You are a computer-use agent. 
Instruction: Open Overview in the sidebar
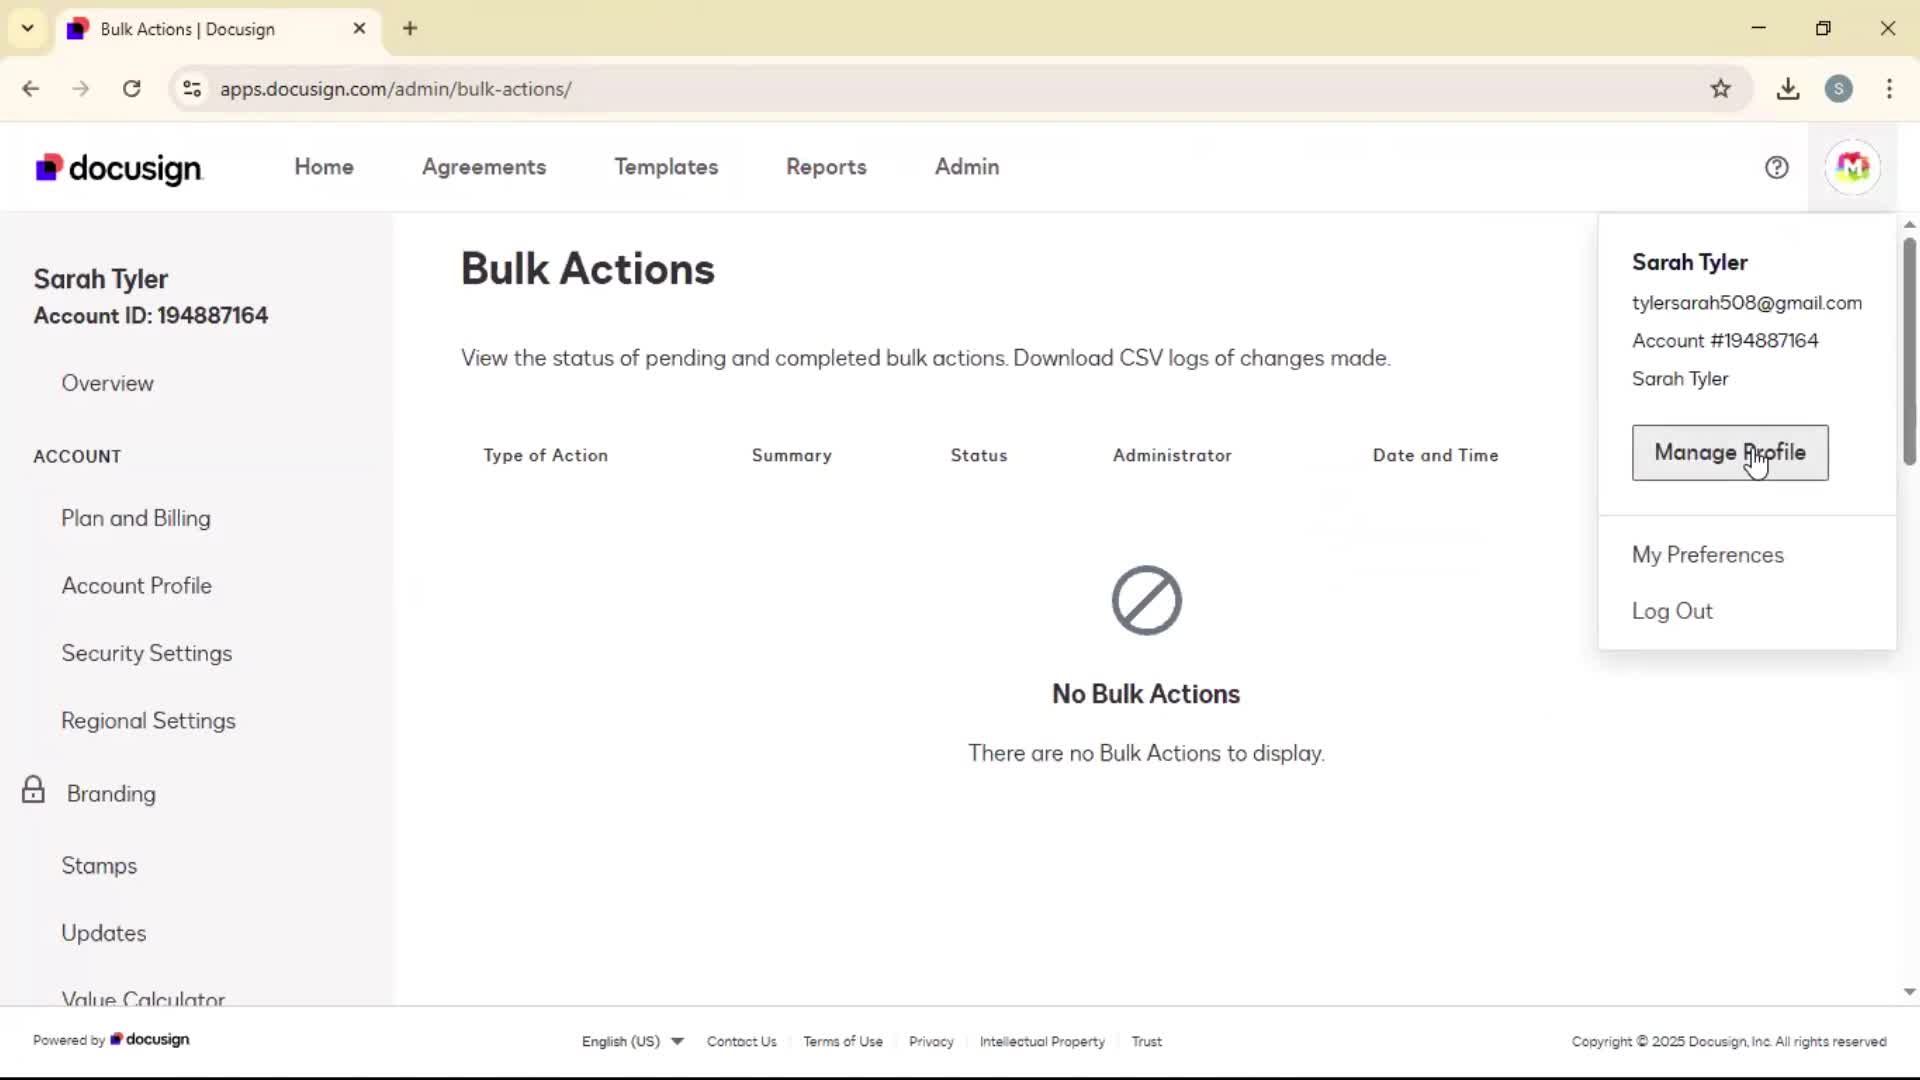point(107,383)
